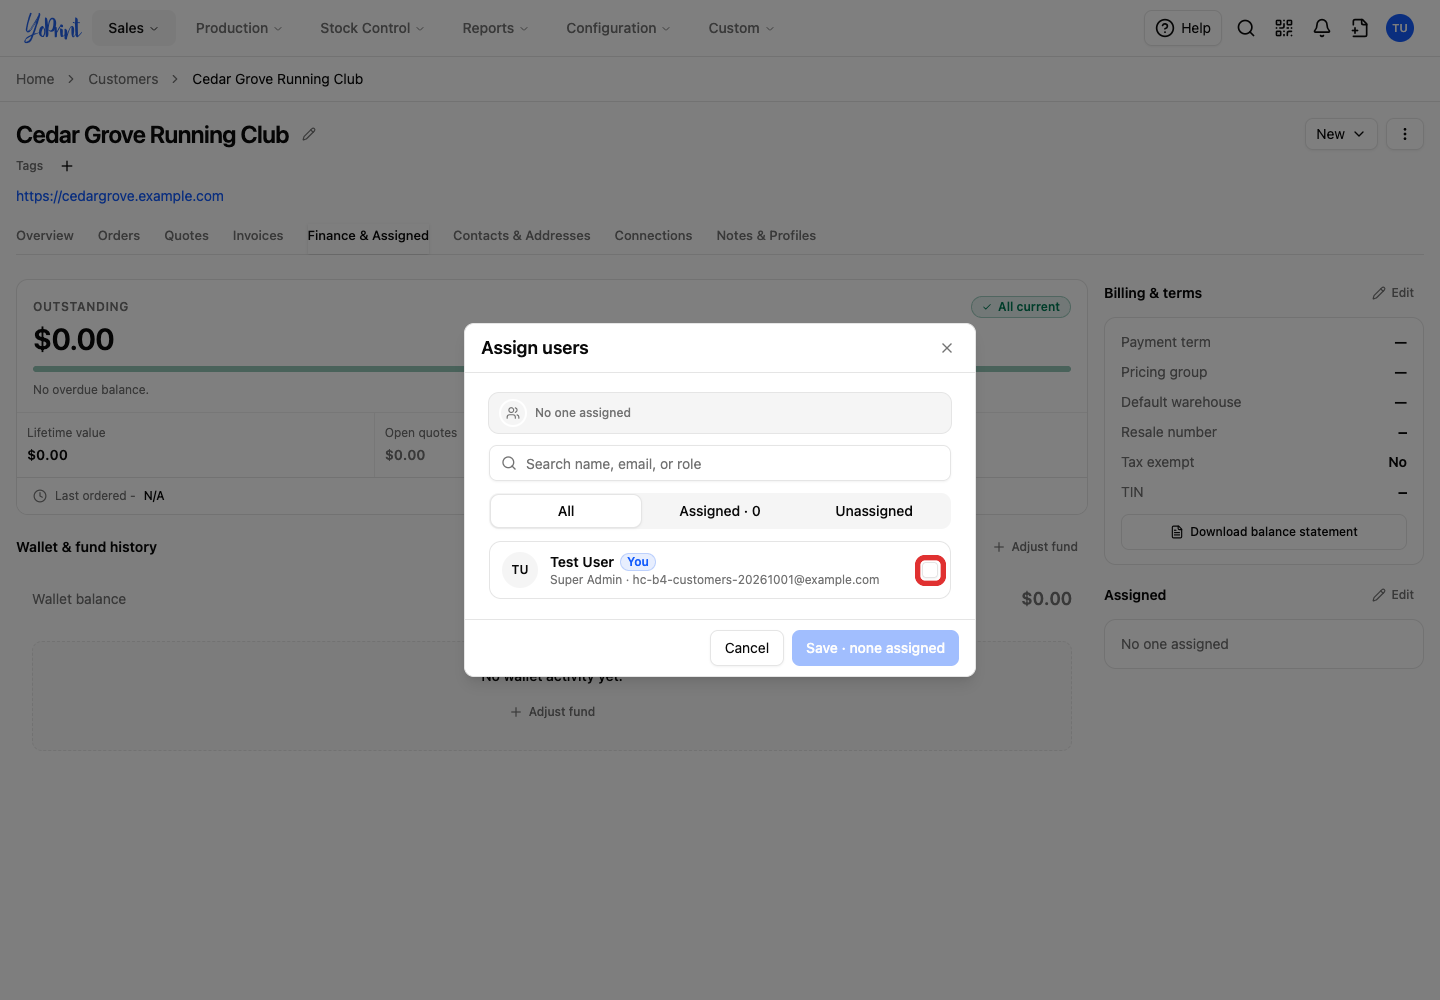Focus the search name, email, or role field
1440x1000 pixels.
(720, 464)
